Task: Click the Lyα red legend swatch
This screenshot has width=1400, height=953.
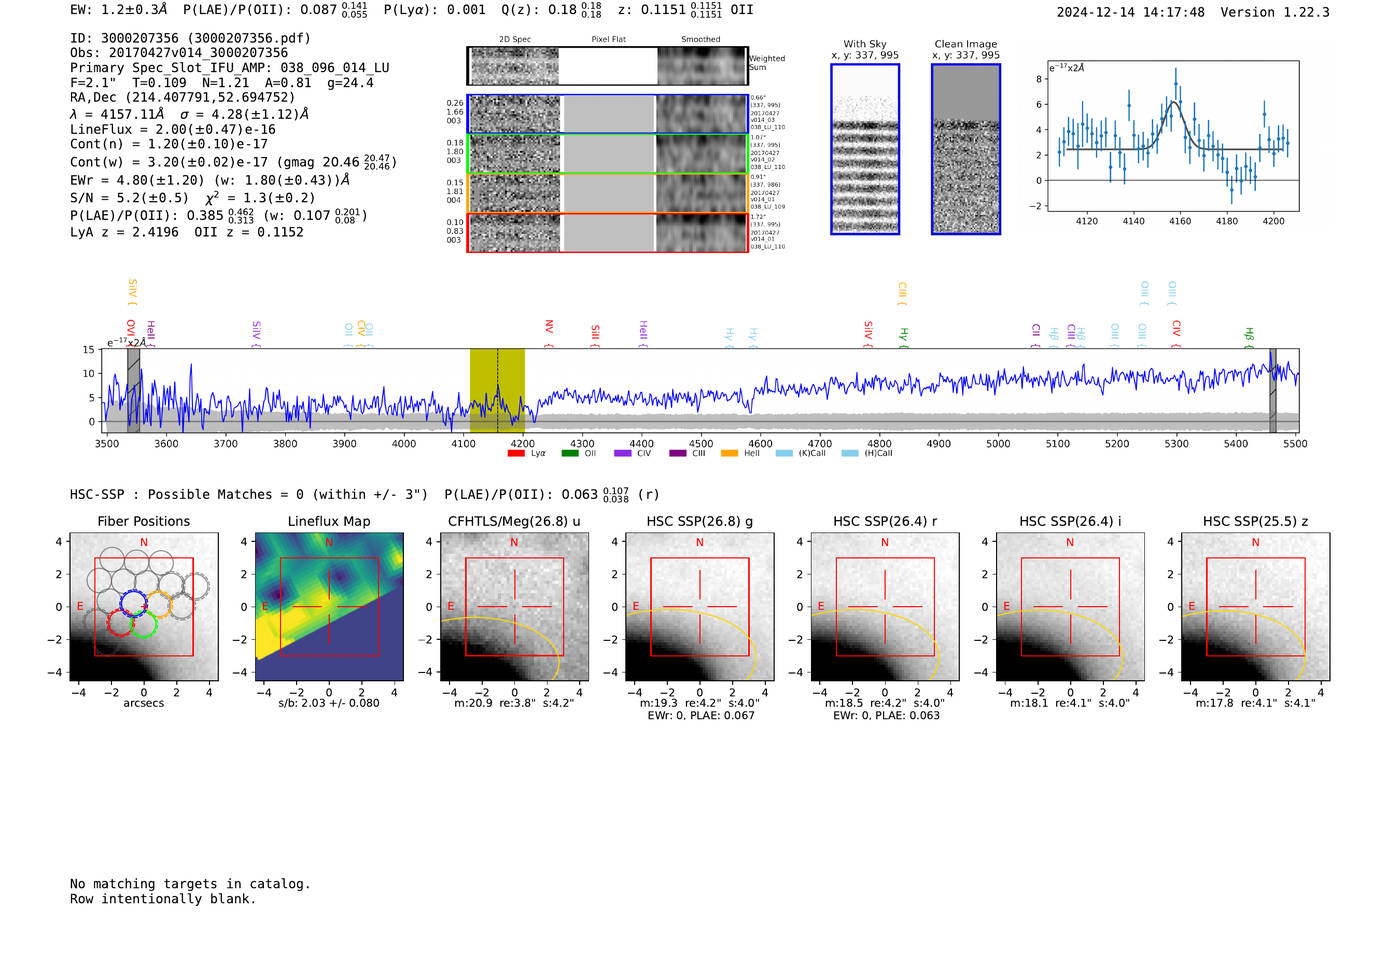Action: tap(516, 454)
